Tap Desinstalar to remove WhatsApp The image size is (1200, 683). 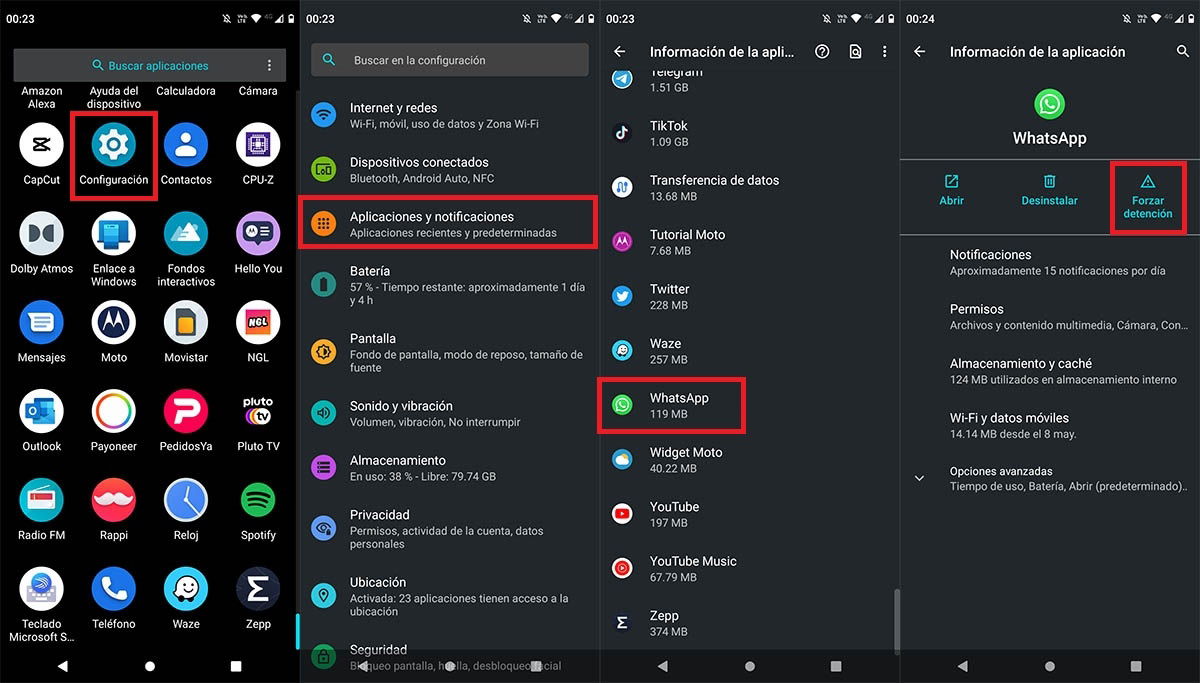click(1049, 190)
